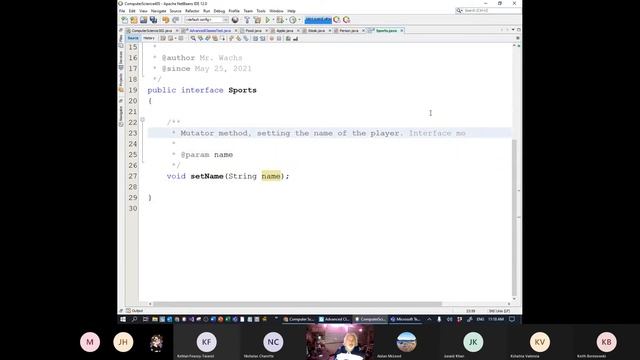This screenshot has width=640, height=360.
Task: Click the red Start Macro Recording icon
Action: point(271,38)
